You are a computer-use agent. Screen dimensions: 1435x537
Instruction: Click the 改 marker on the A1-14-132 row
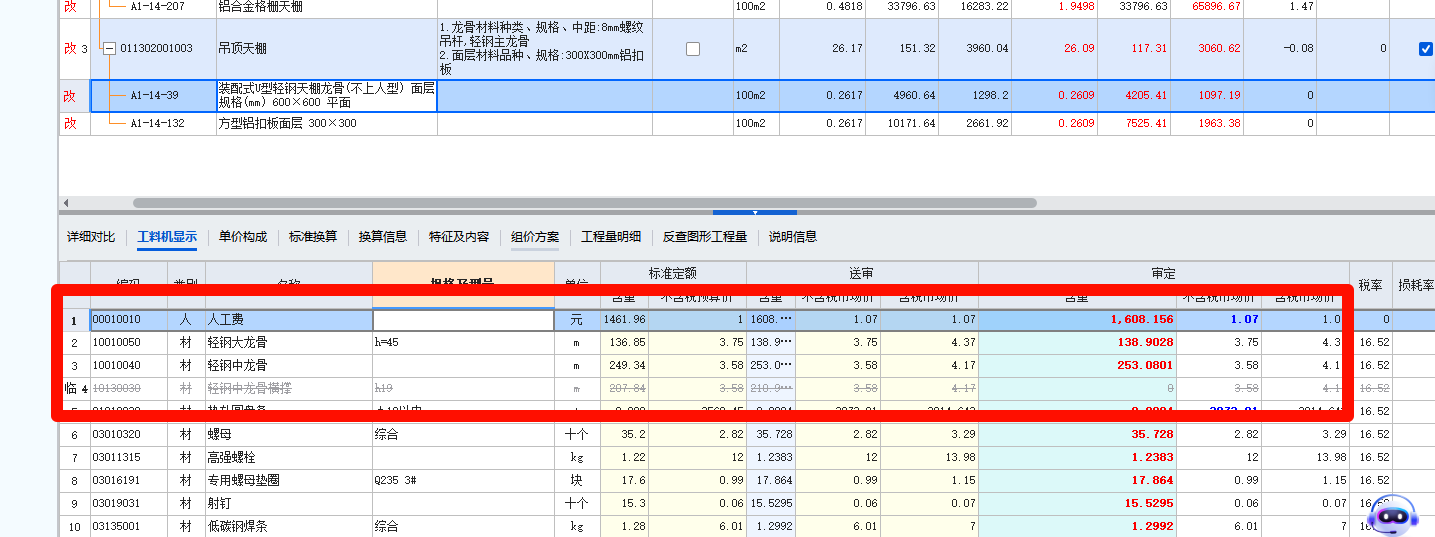pyautogui.click(x=70, y=123)
